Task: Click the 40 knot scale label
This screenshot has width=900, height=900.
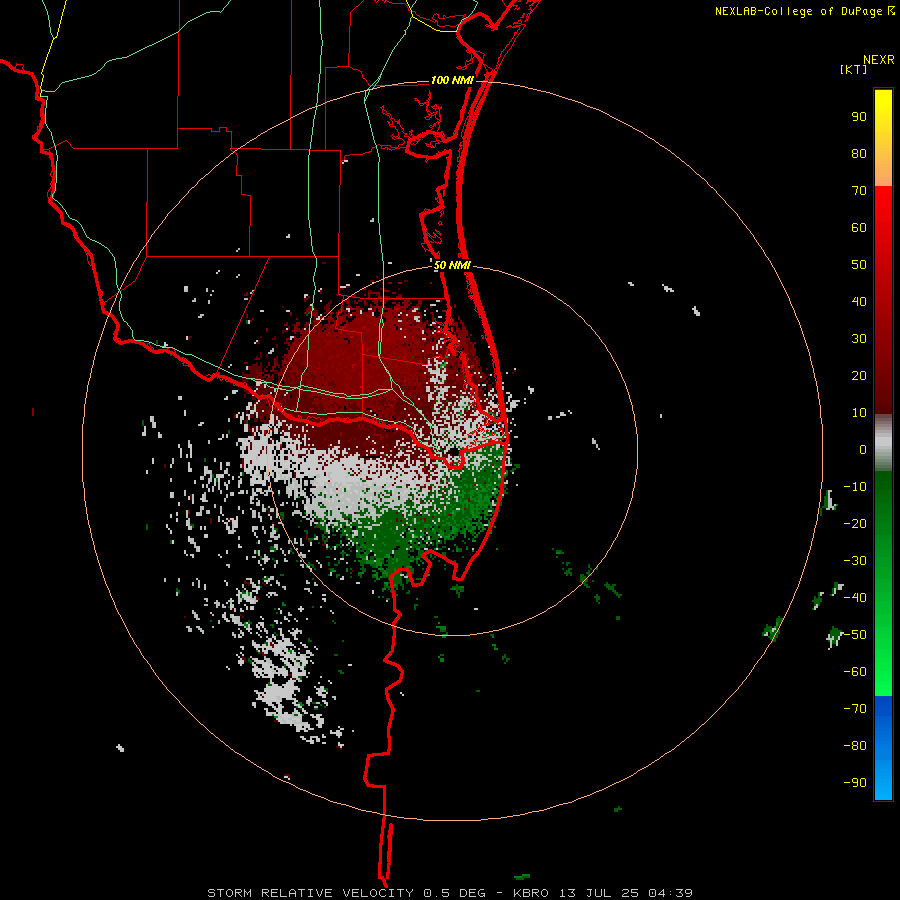Action: [859, 301]
